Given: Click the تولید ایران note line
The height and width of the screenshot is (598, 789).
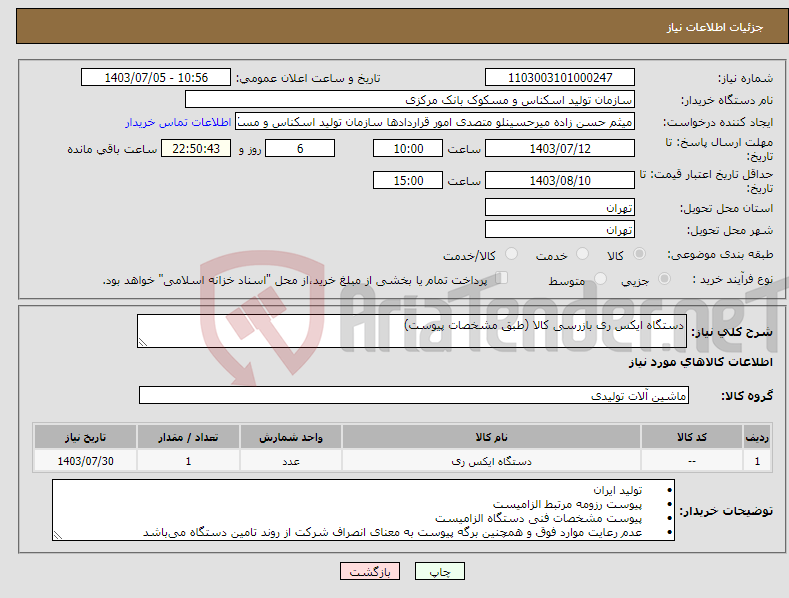Looking at the screenshot, I should 617,490.
